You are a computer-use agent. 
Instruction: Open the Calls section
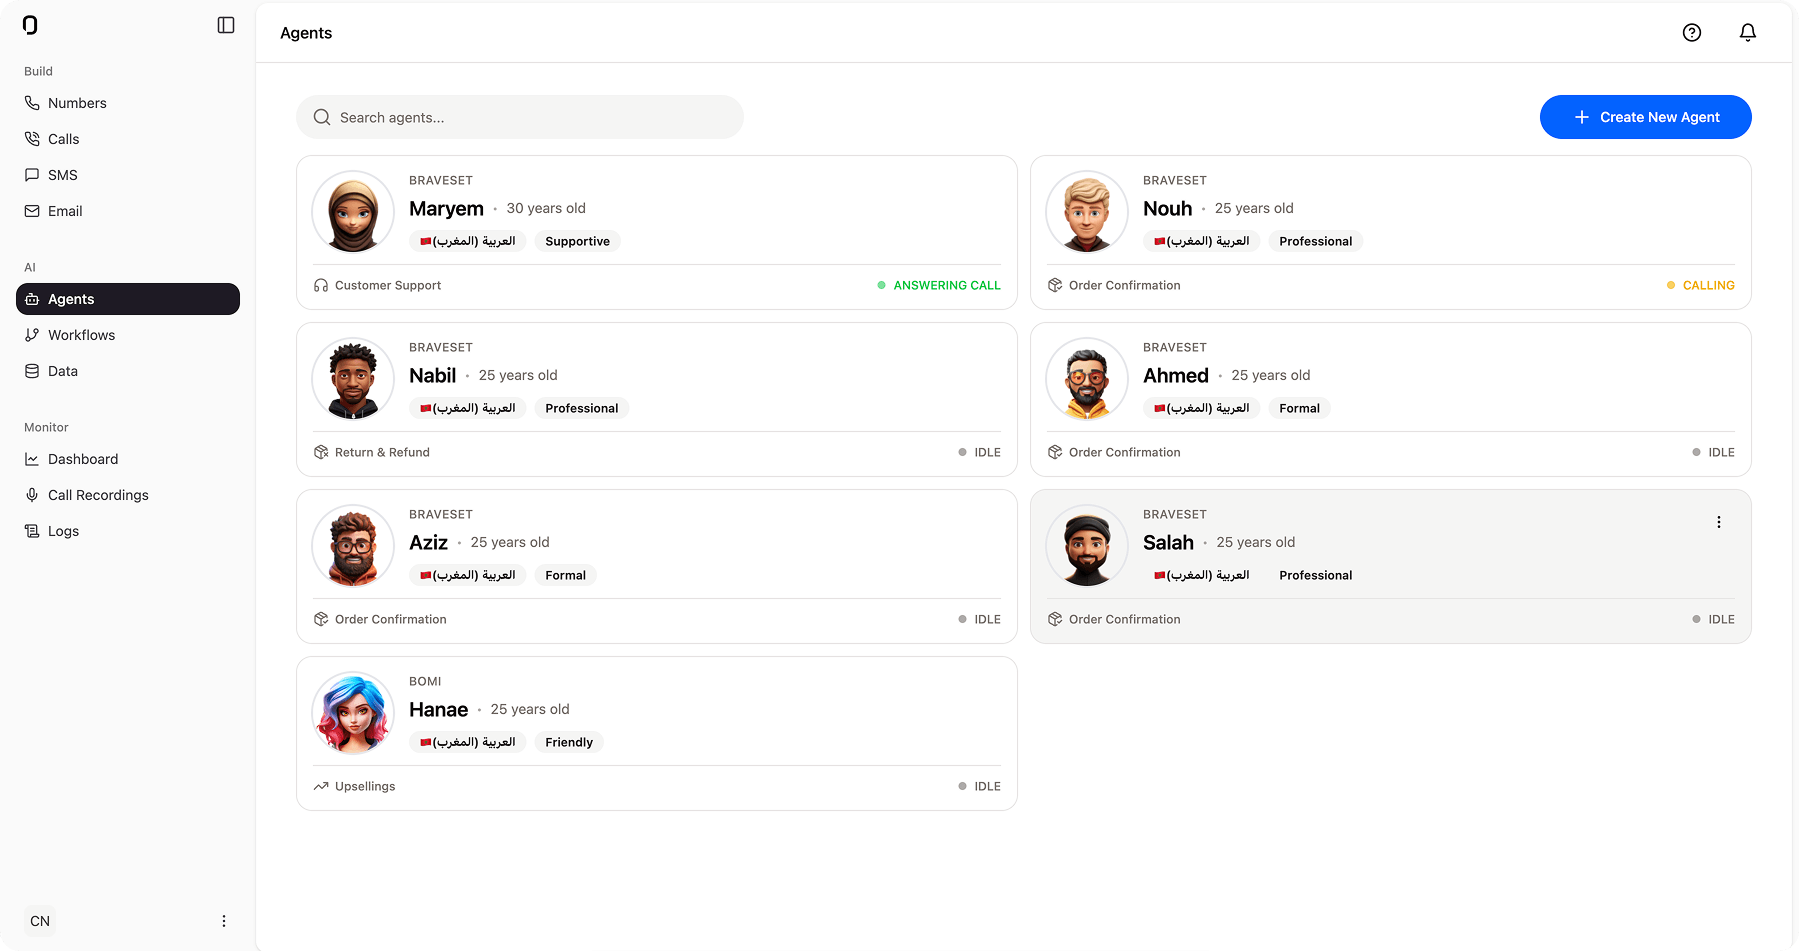pyautogui.click(x=63, y=139)
